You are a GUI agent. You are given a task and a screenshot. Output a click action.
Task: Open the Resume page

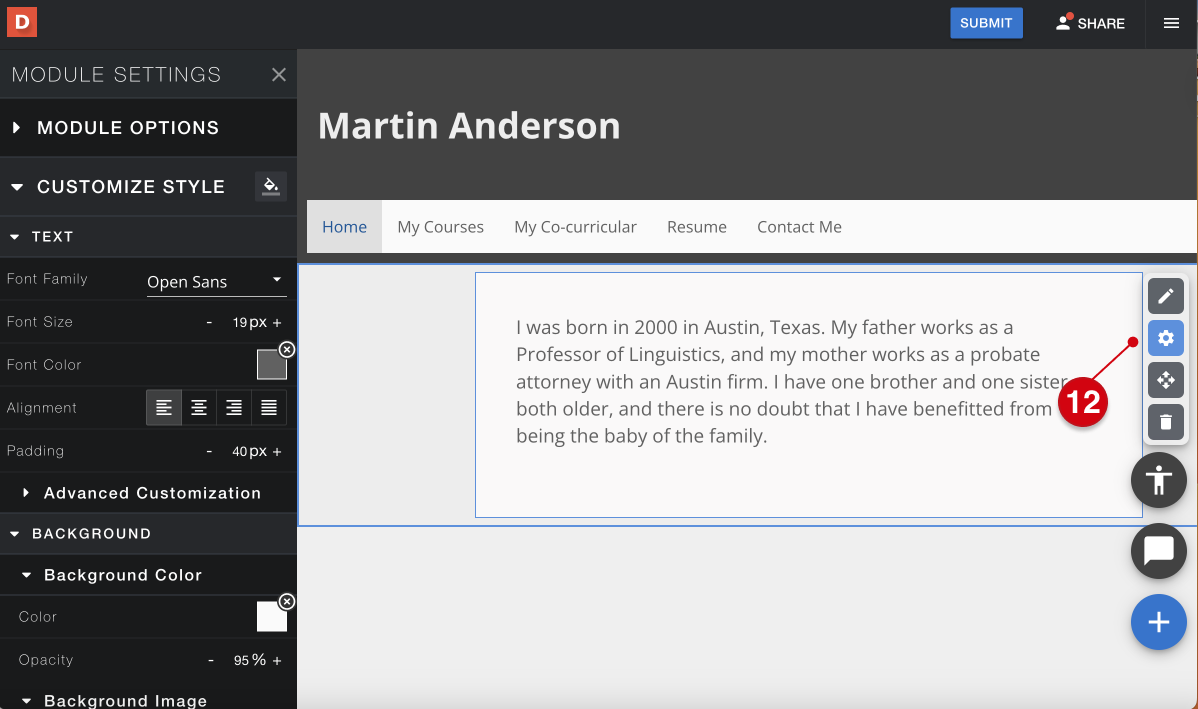697,227
